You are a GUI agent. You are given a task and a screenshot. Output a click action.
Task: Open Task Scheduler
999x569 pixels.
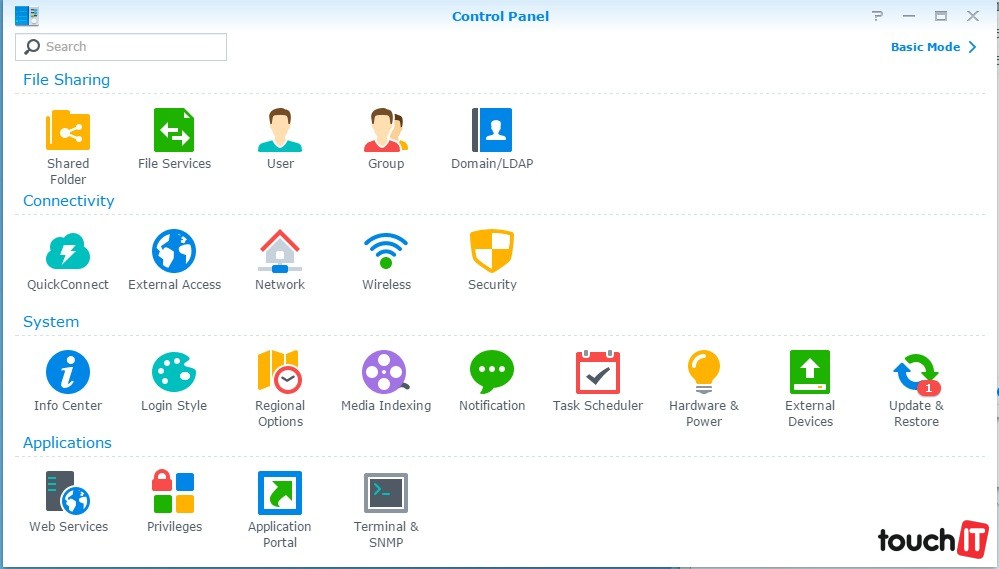[x=598, y=373]
